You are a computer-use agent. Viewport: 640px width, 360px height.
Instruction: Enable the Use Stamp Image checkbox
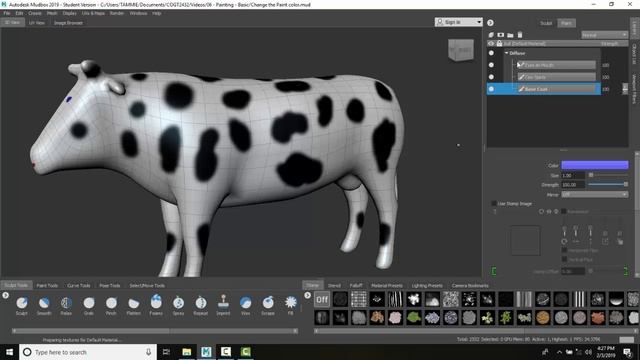pyautogui.click(x=494, y=203)
